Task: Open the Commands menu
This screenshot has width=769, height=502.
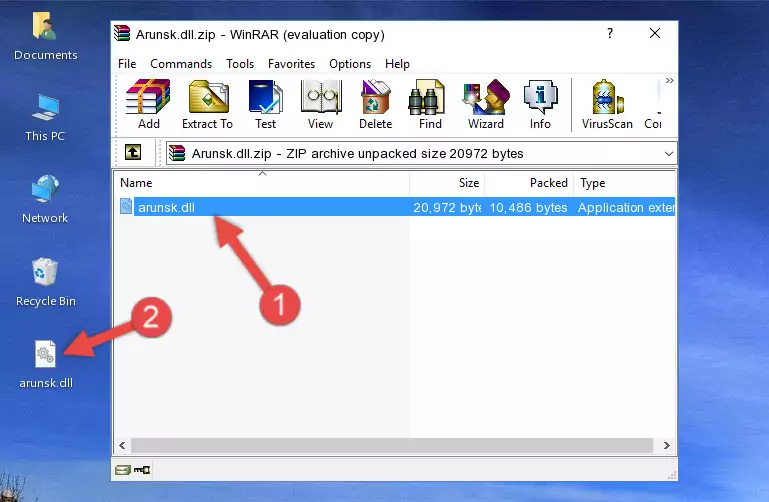Action: (181, 64)
